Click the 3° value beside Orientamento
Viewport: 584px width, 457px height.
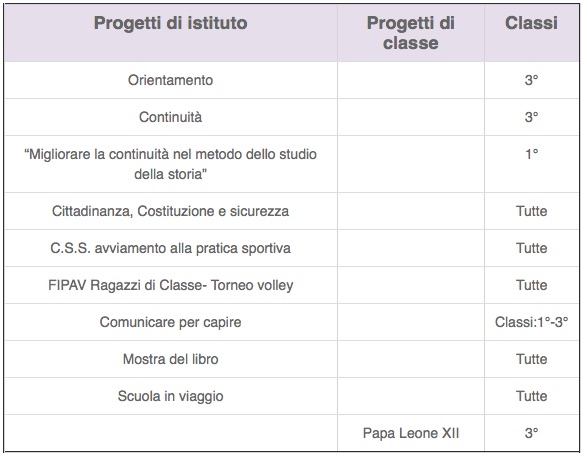(531, 80)
